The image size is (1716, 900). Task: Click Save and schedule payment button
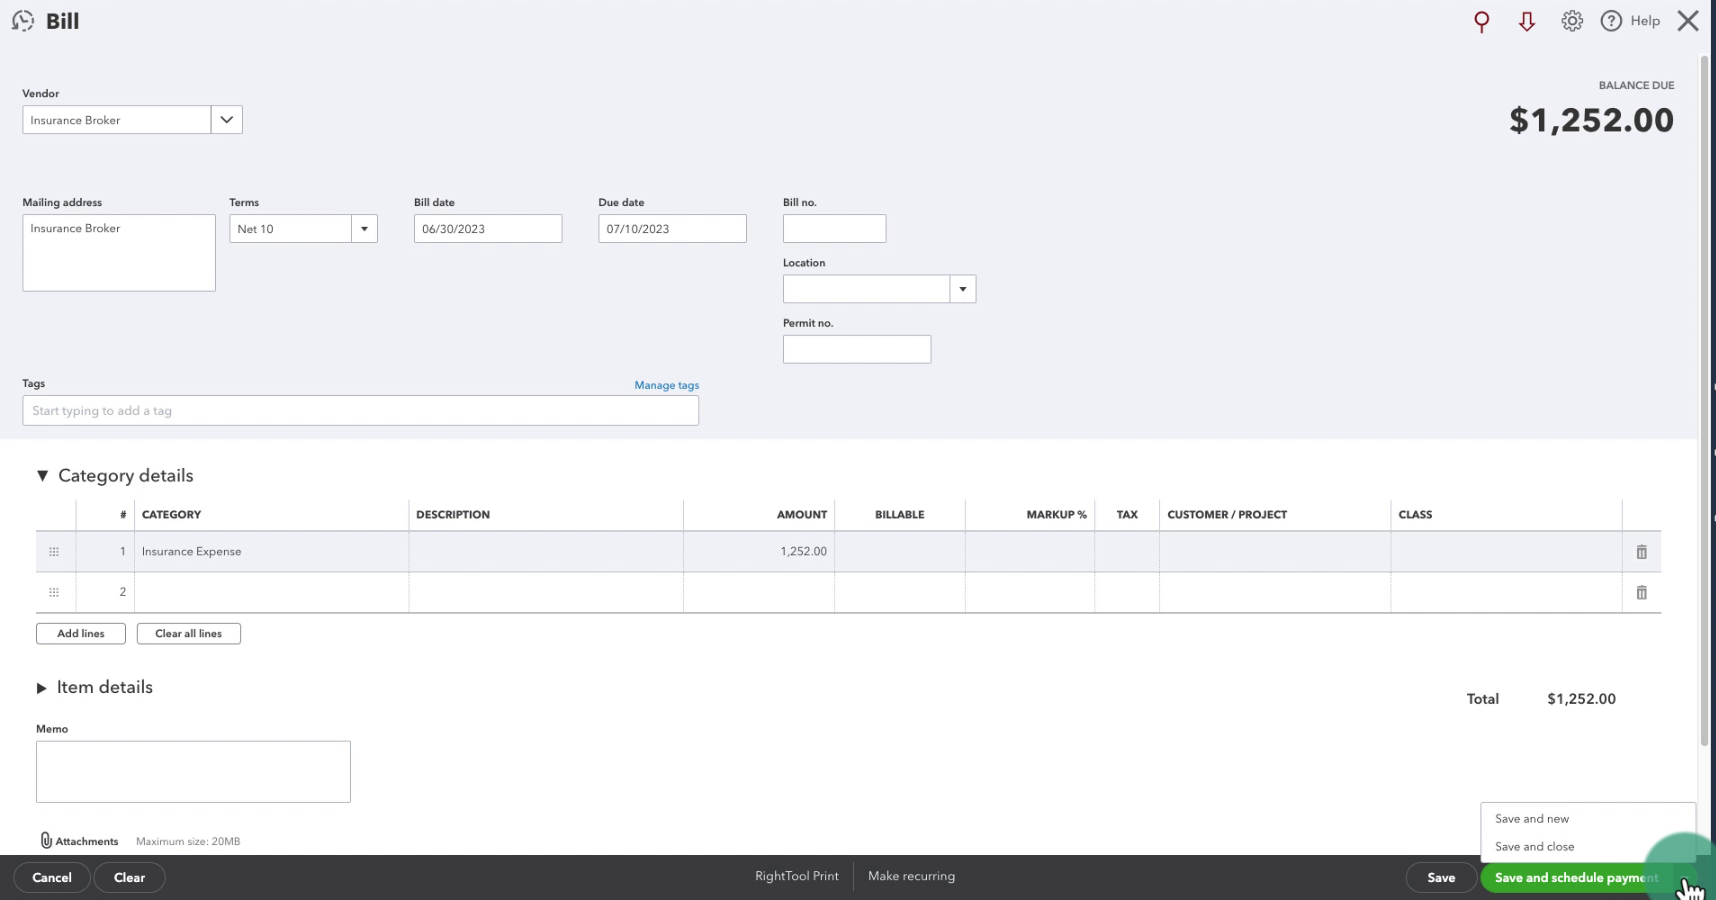(1576, 878)
